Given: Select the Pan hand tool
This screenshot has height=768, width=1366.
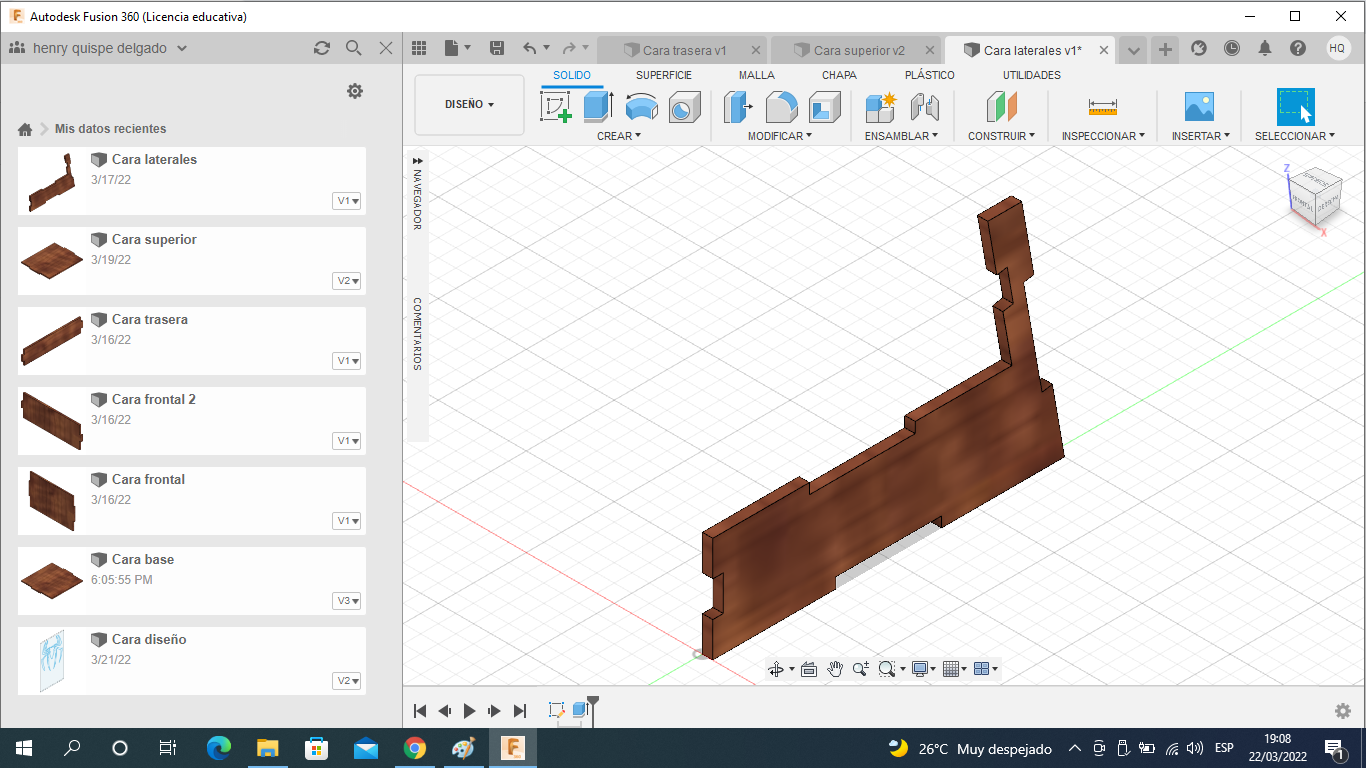Looking at the screenshot, I should (835, 669).
